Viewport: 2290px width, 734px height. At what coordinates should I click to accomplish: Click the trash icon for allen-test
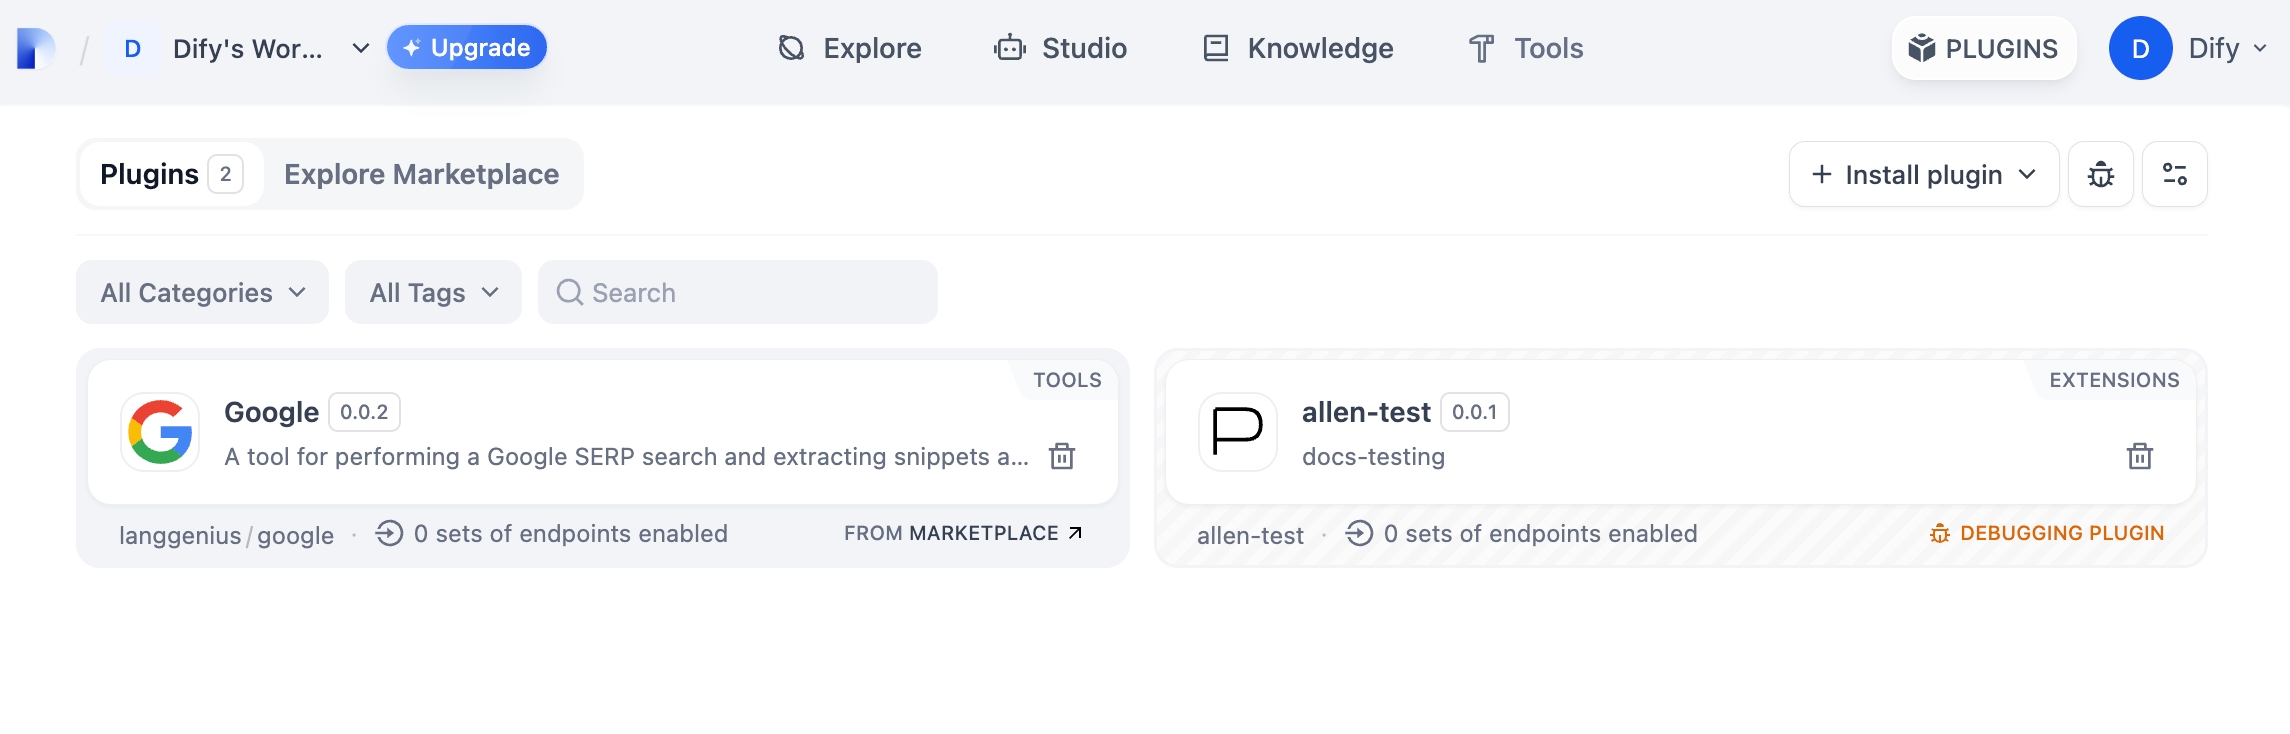click(2139, 456)
